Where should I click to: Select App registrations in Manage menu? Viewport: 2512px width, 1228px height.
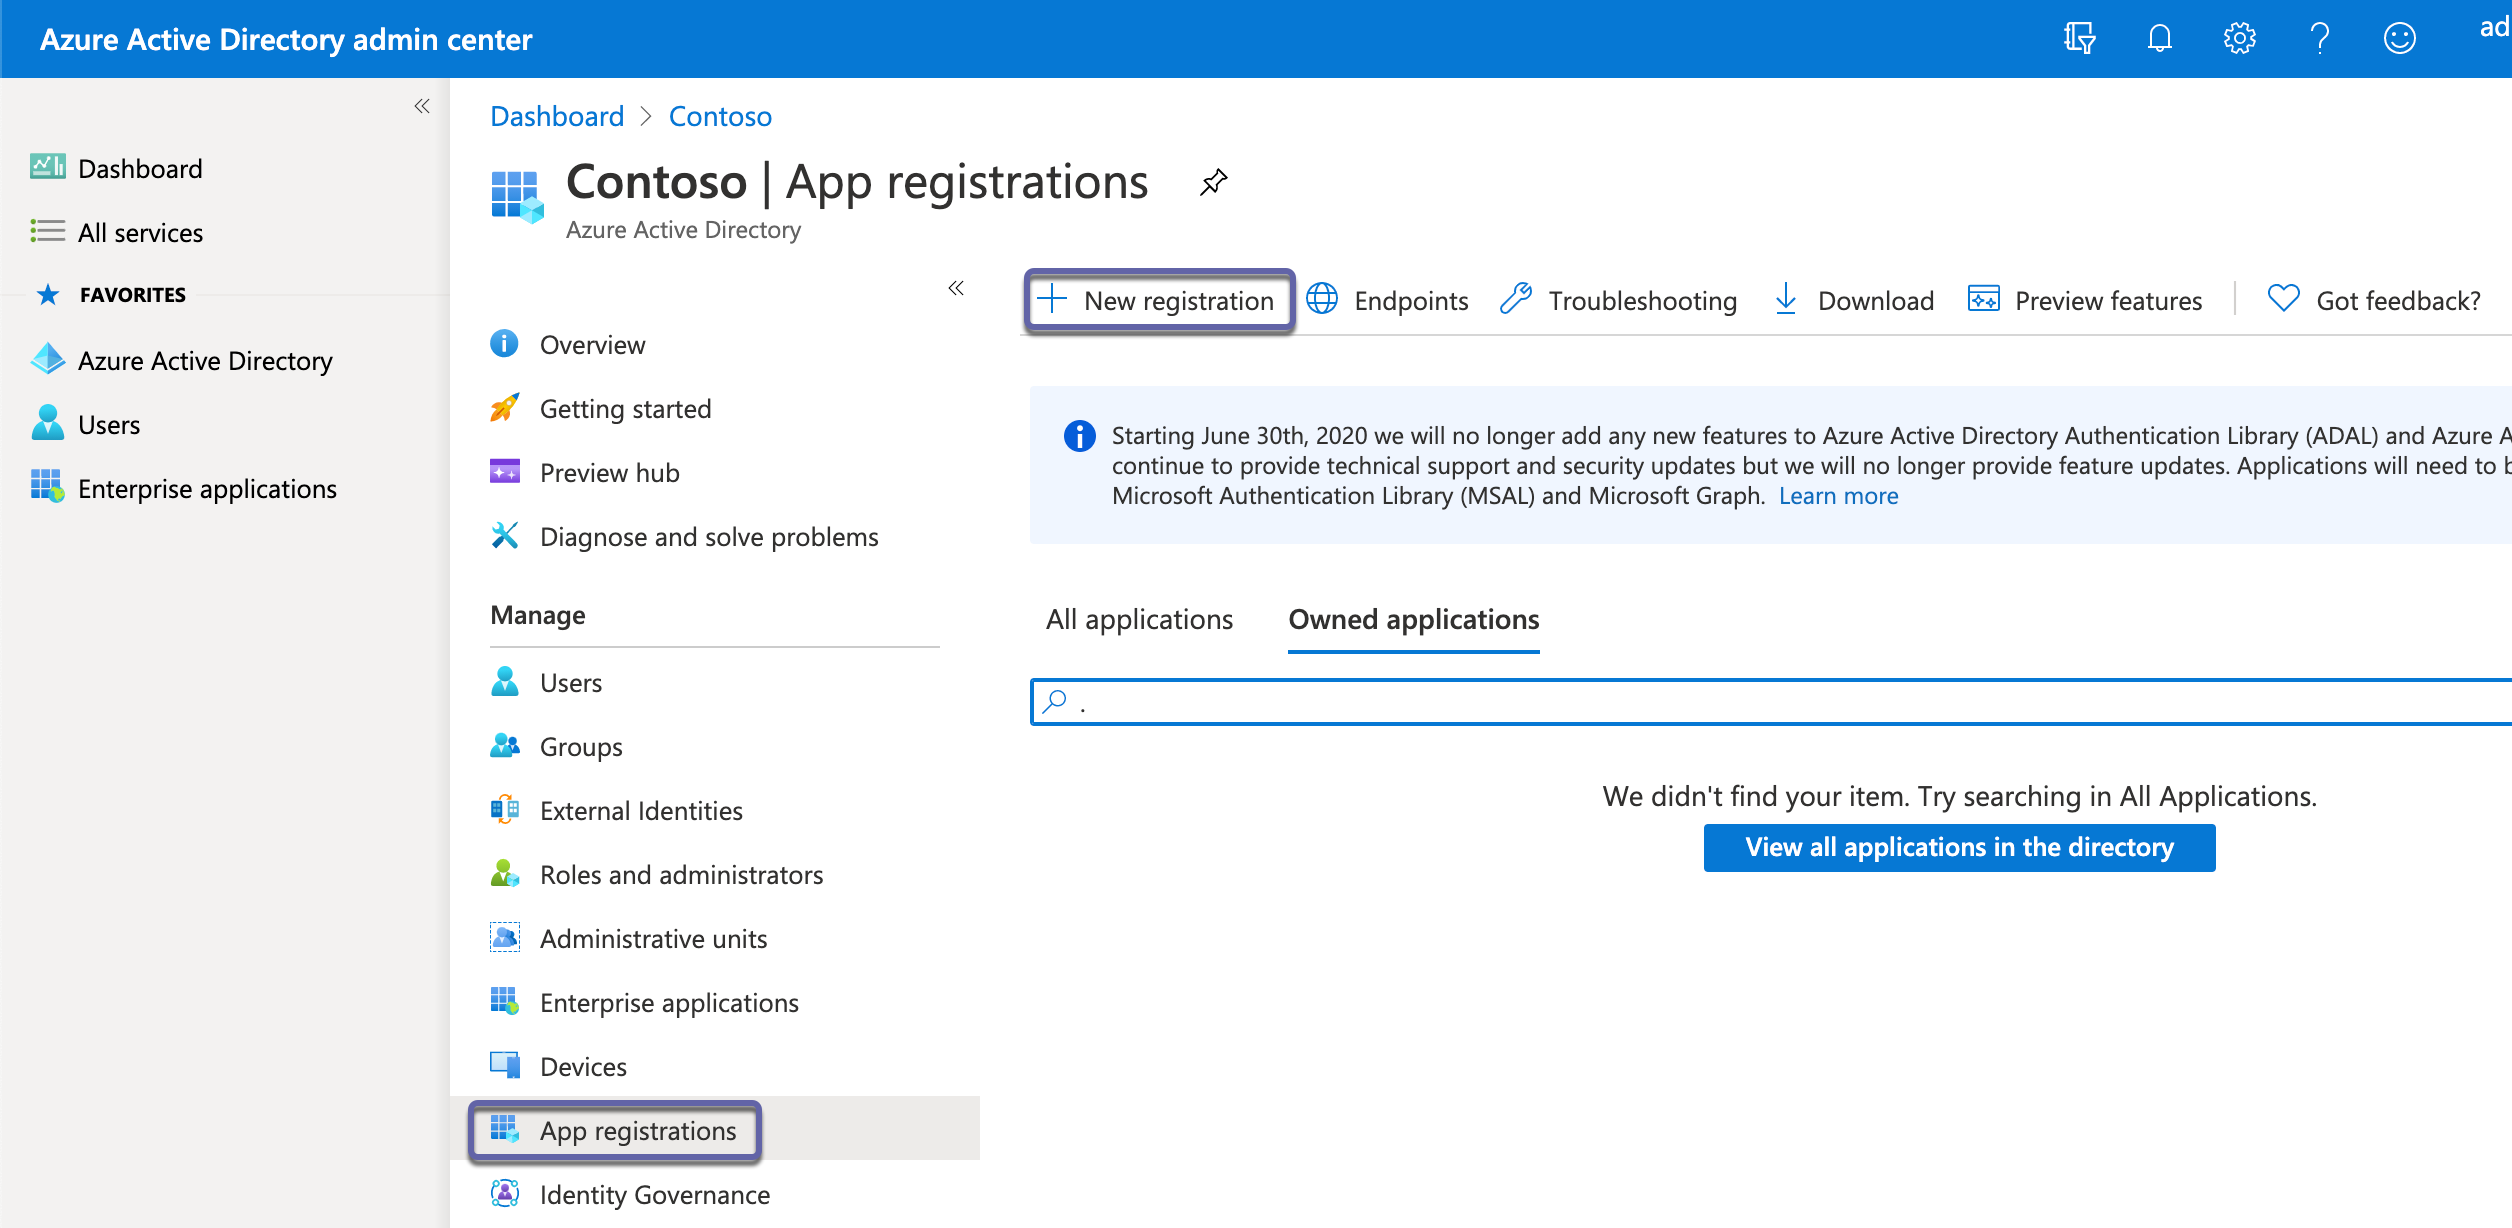point(638,1130)
